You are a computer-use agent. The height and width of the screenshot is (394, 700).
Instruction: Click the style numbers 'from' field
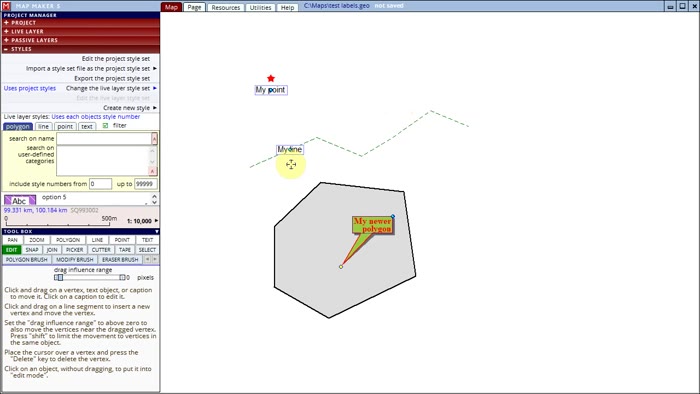click(100, 184)
